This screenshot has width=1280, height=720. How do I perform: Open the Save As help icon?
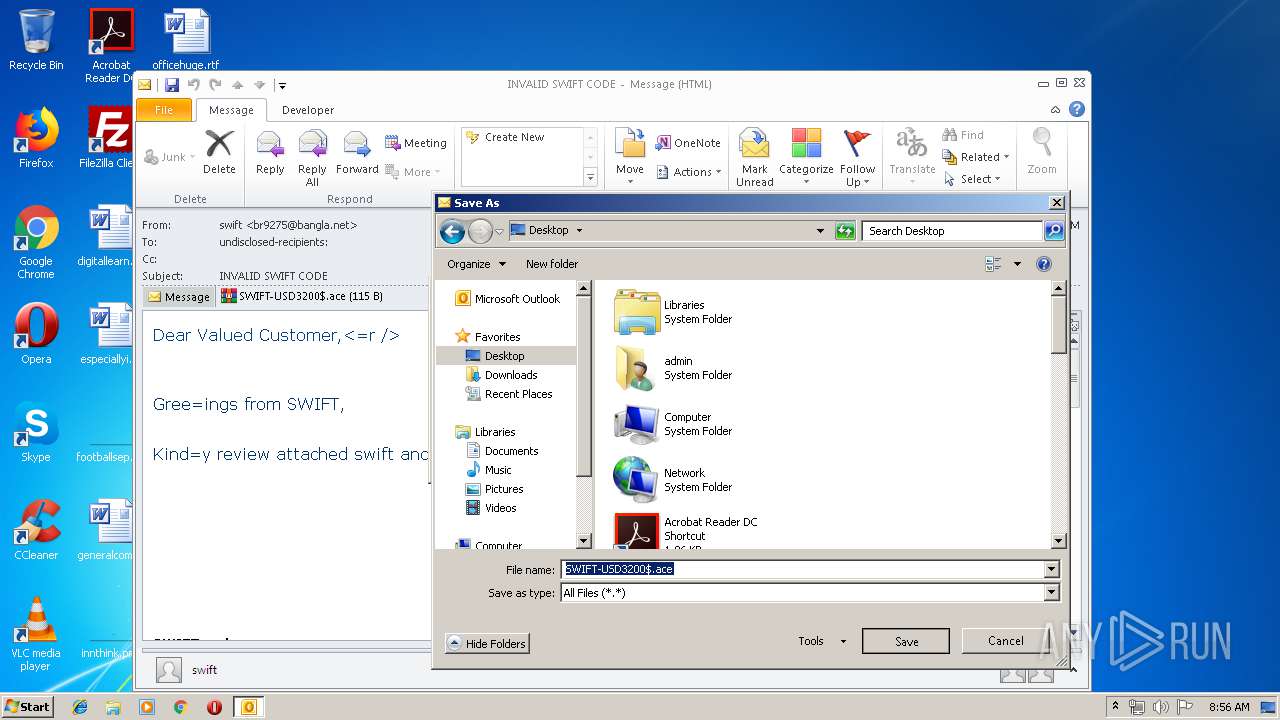(1044, 264)
